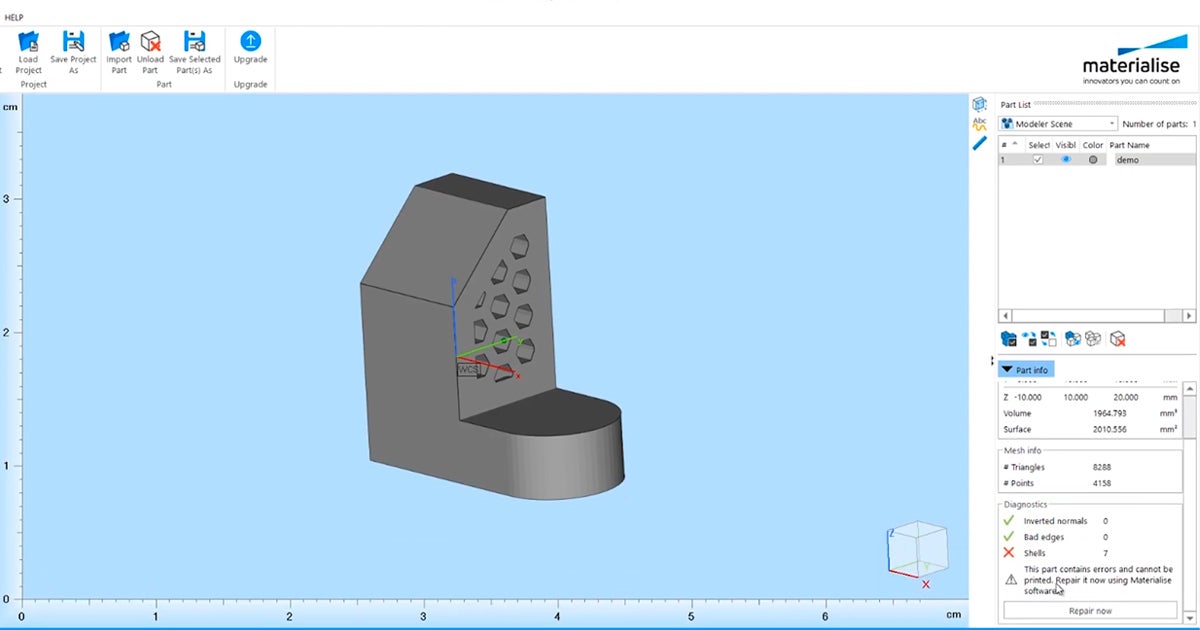Click the Shells count 7
This screenshot has width=1200, height=630.
point(1105,553)
